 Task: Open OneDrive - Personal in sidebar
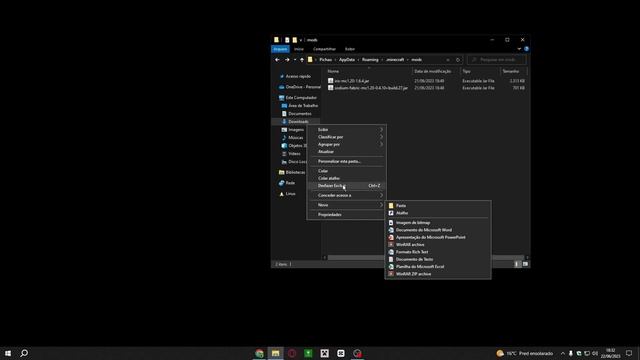tap(303, 87)
